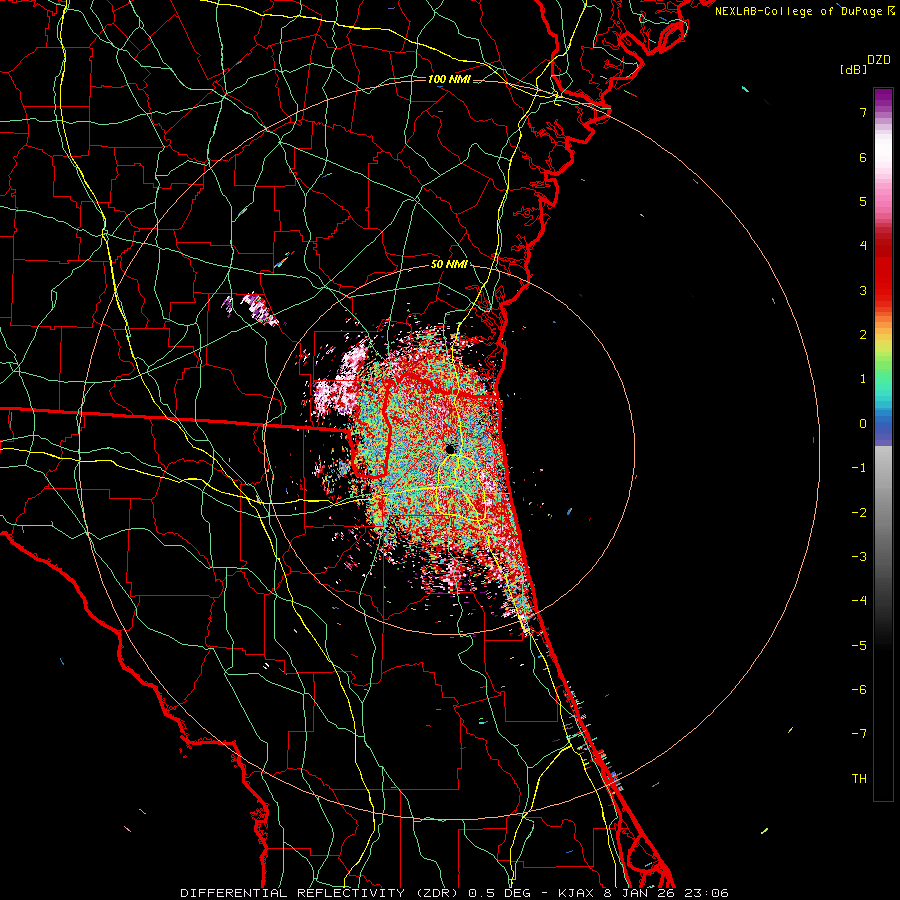The image size is (900, 900).
Task: Click the 3 value on color scale
Action: 863,290
